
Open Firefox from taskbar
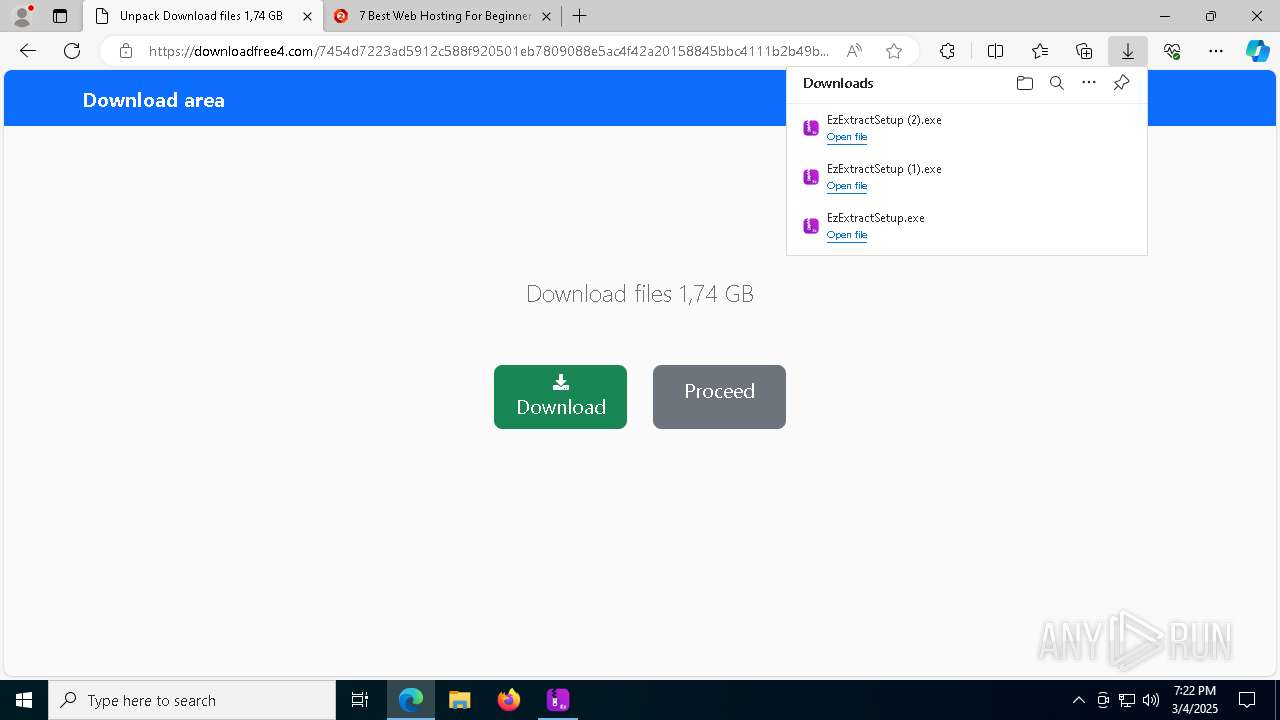click(x=509, y=700)
